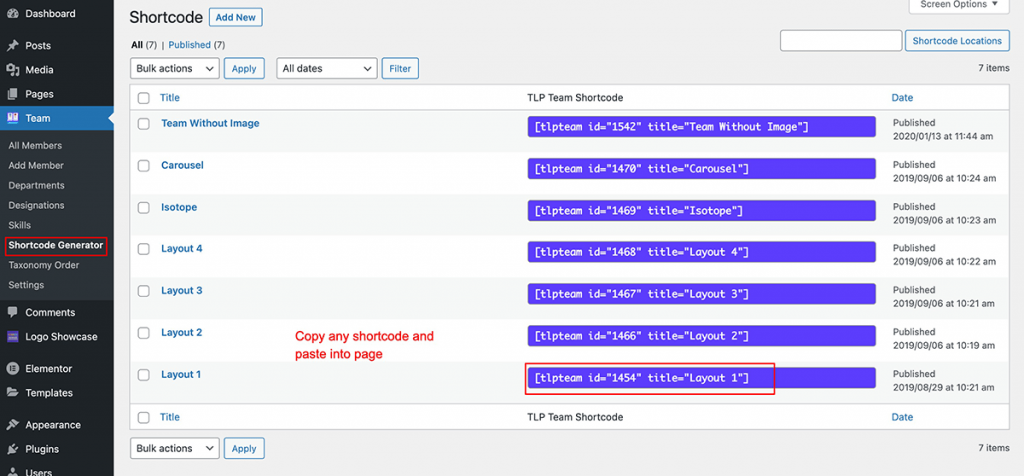Screen dimensions: 1024x476
Task: Open the top Bulk actions dropdown
Action: (x=175, y=69)
